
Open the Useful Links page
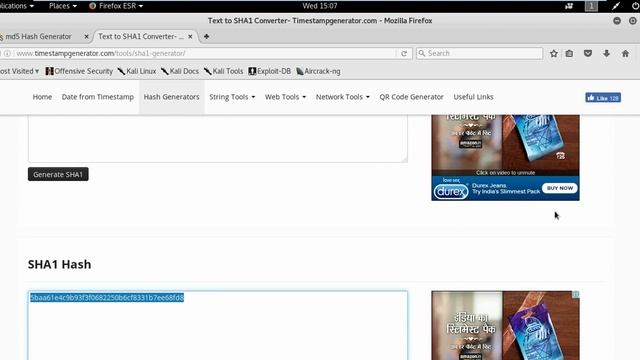[473, 97]
